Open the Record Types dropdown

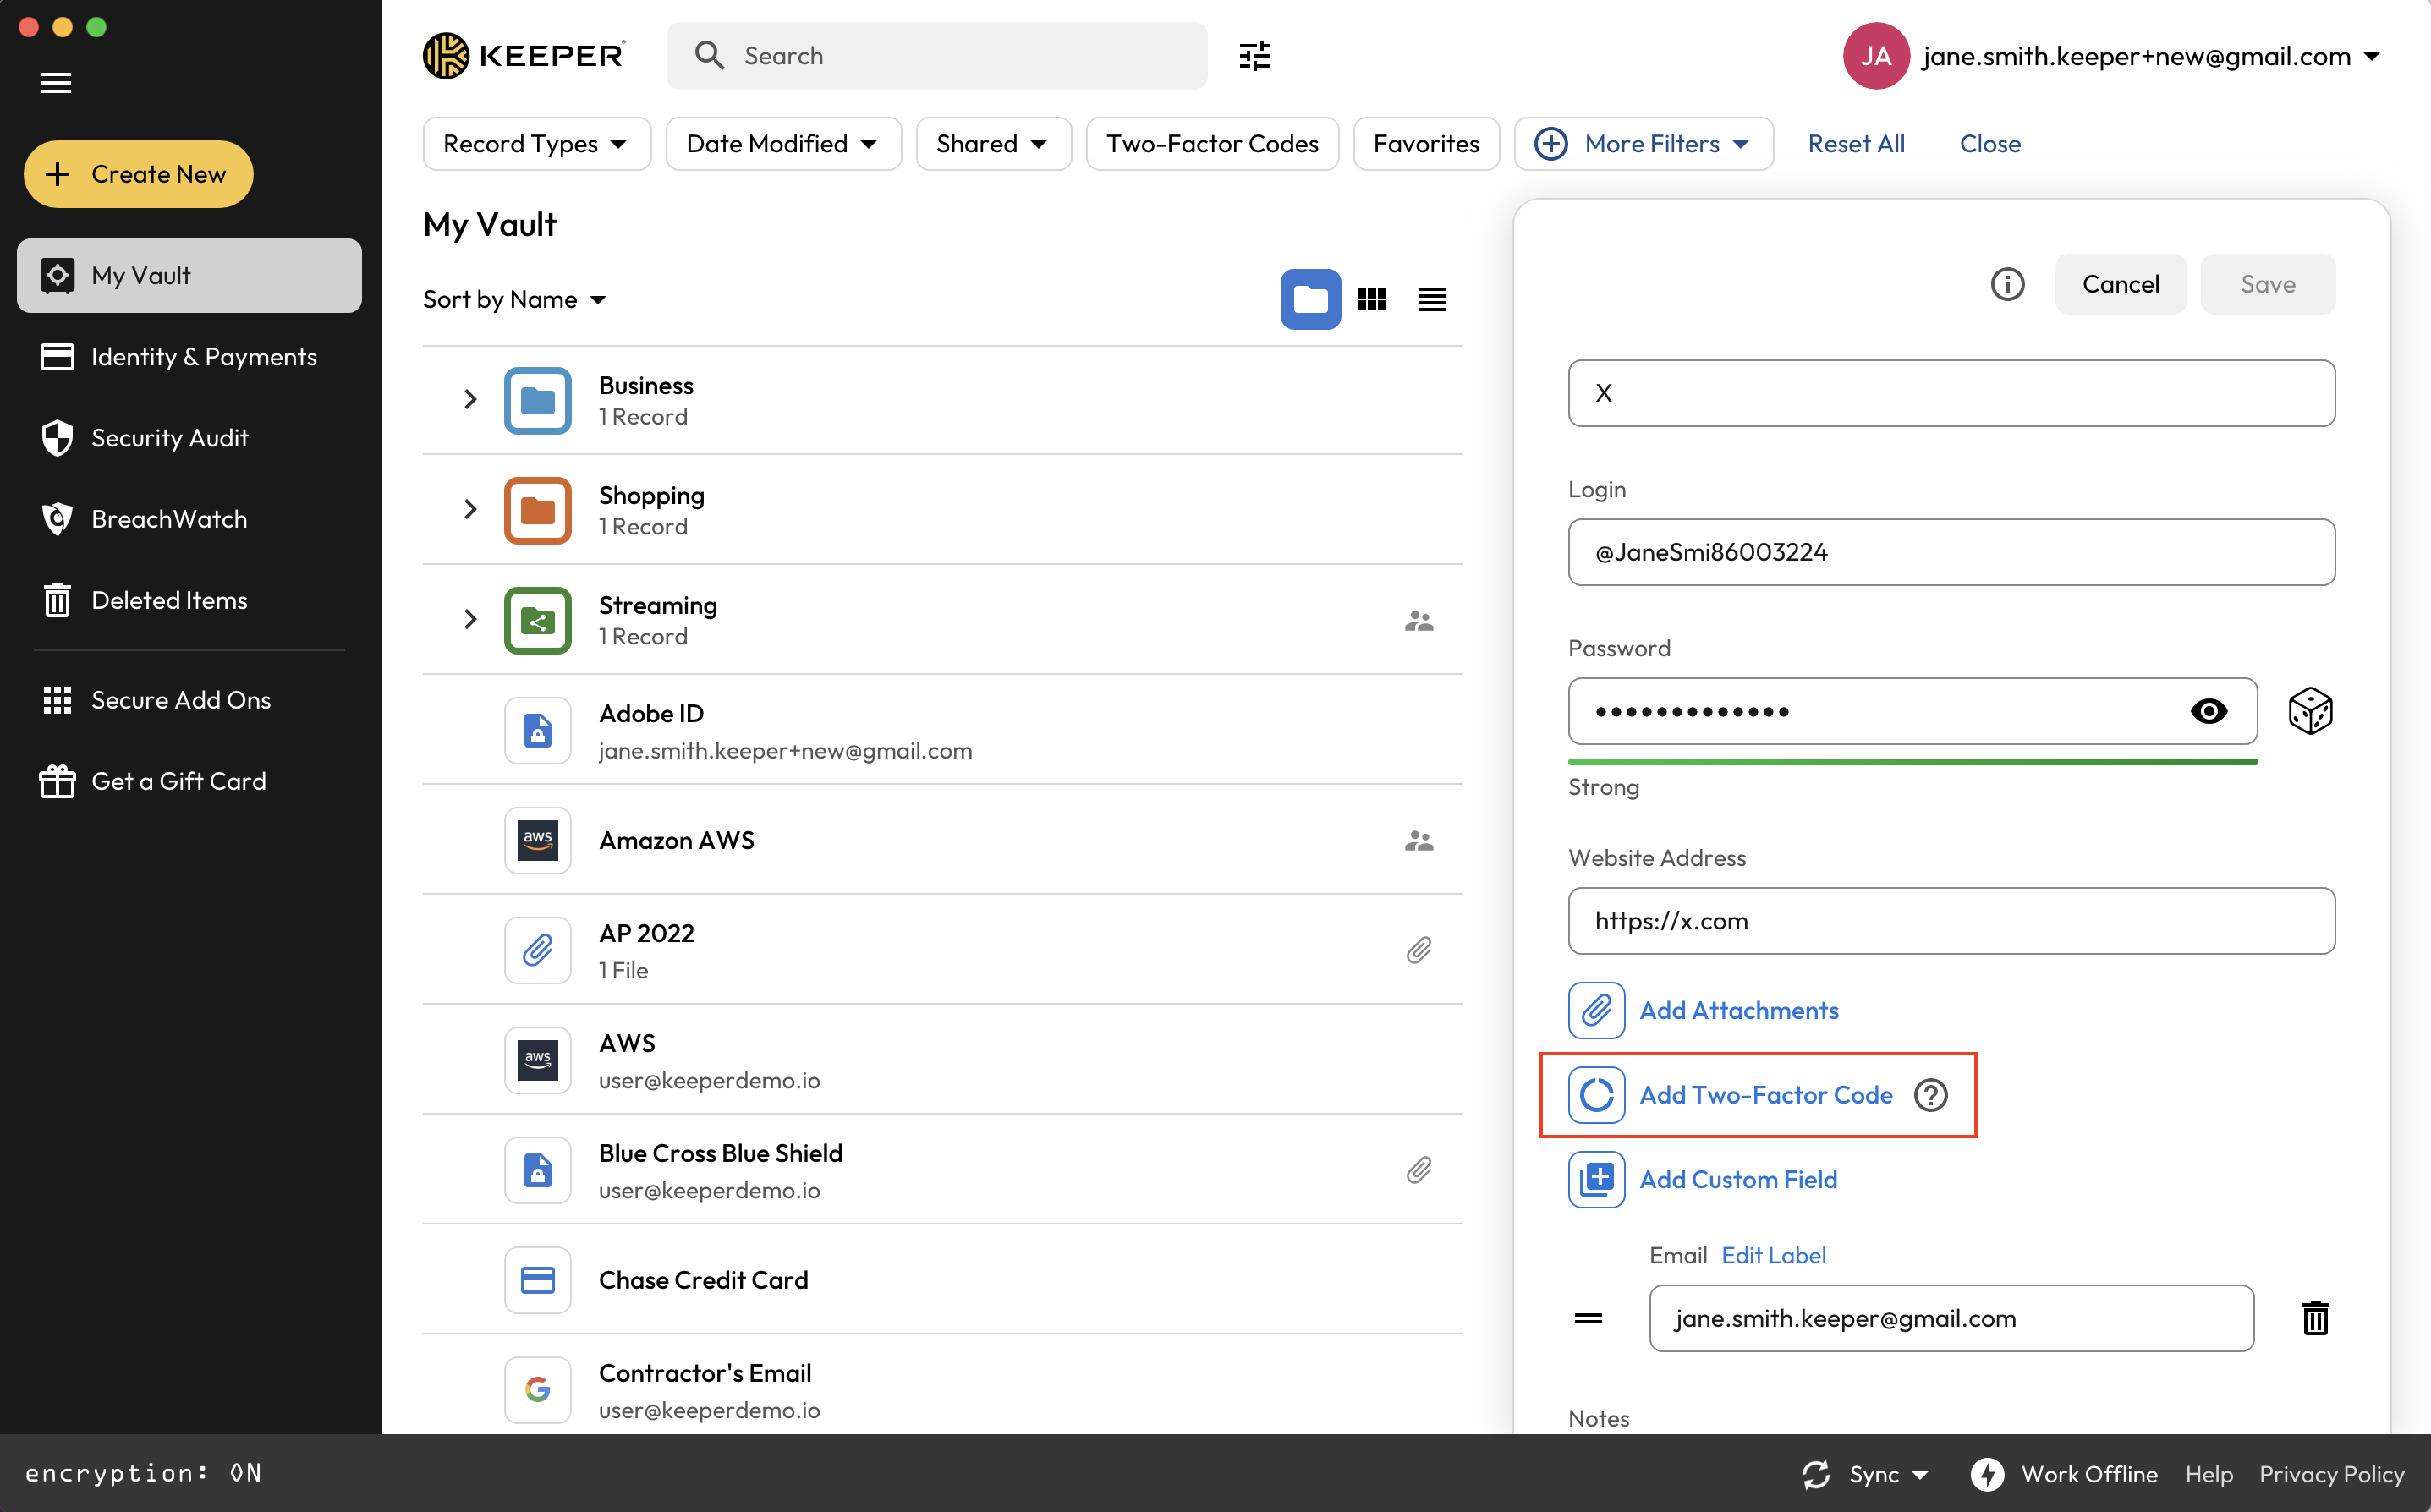point(536,144)
